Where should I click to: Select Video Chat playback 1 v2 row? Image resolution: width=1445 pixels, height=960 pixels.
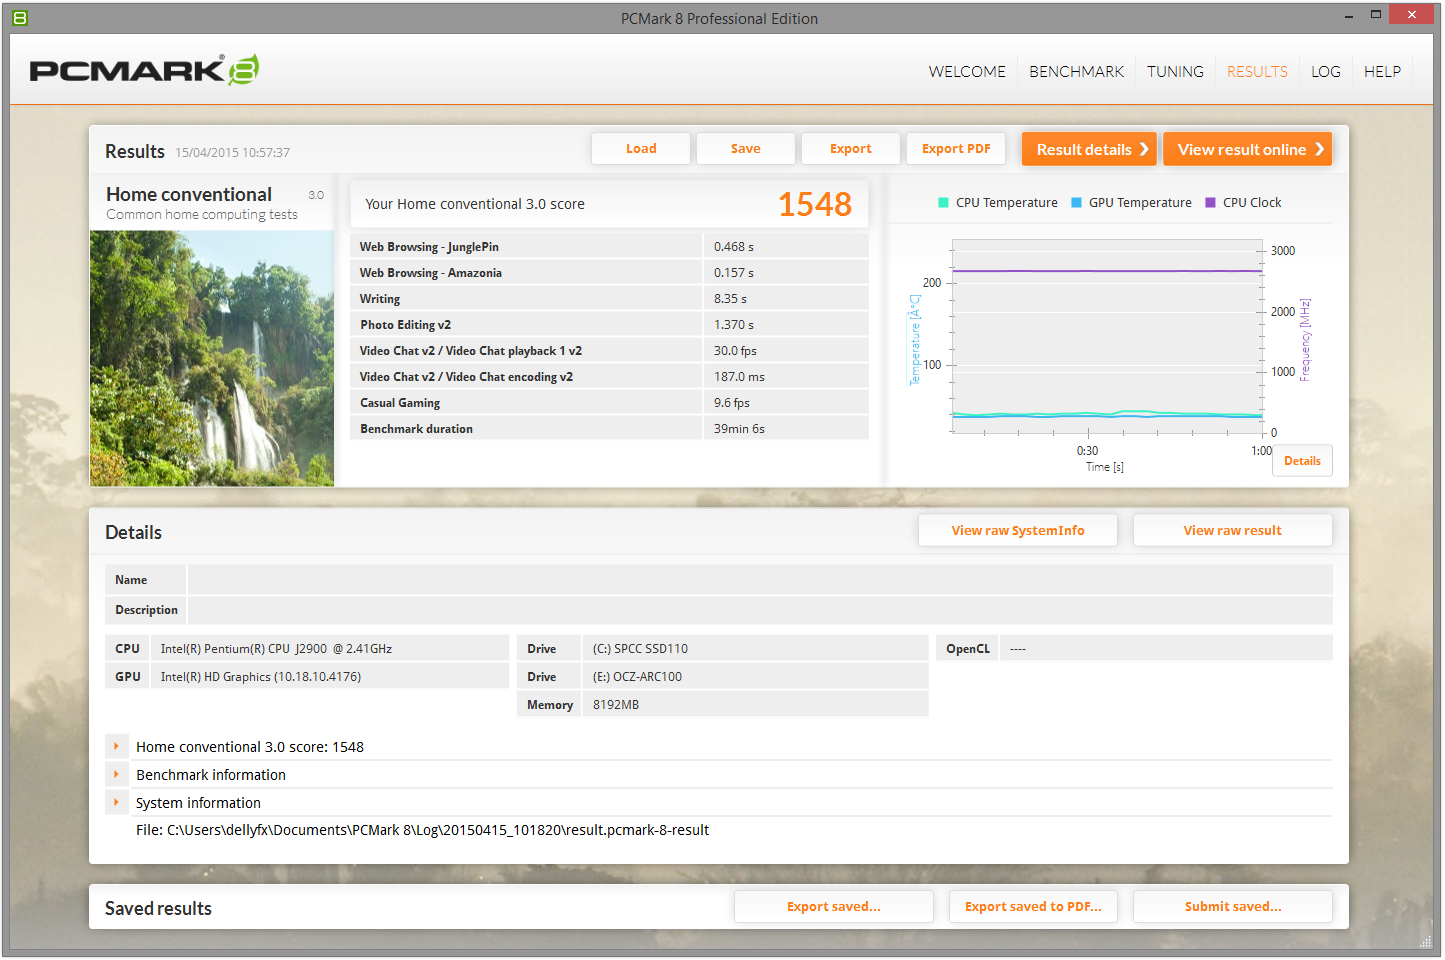pos(609,351)
